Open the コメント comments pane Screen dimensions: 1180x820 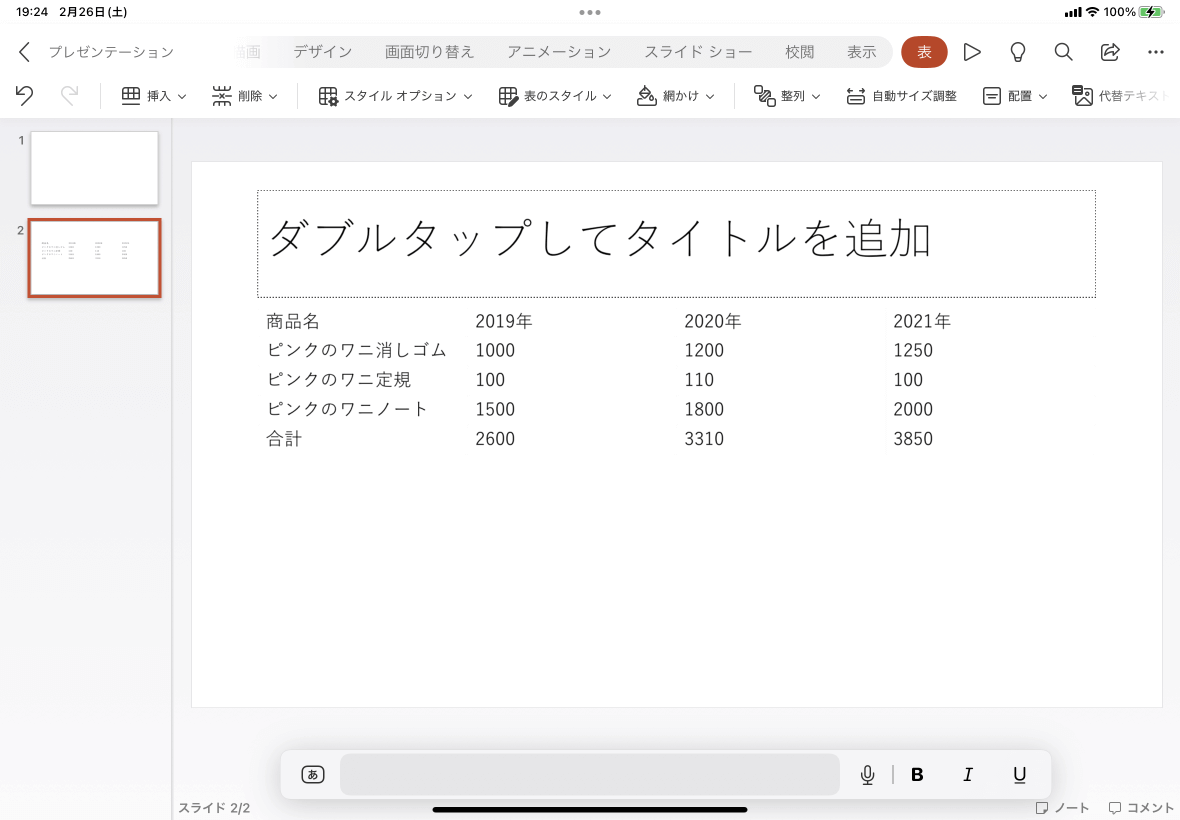pyautogui.click(x=1142, y=807)
